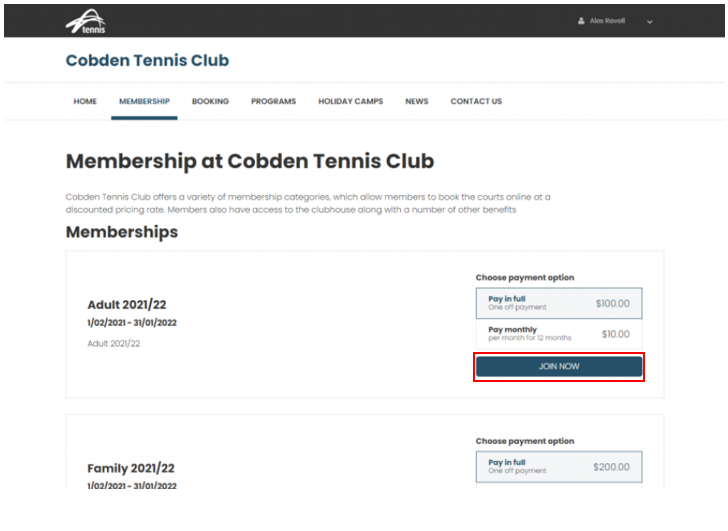Click the user profile icon
Viewport: 728px width, 531px height.
point(581,21)
